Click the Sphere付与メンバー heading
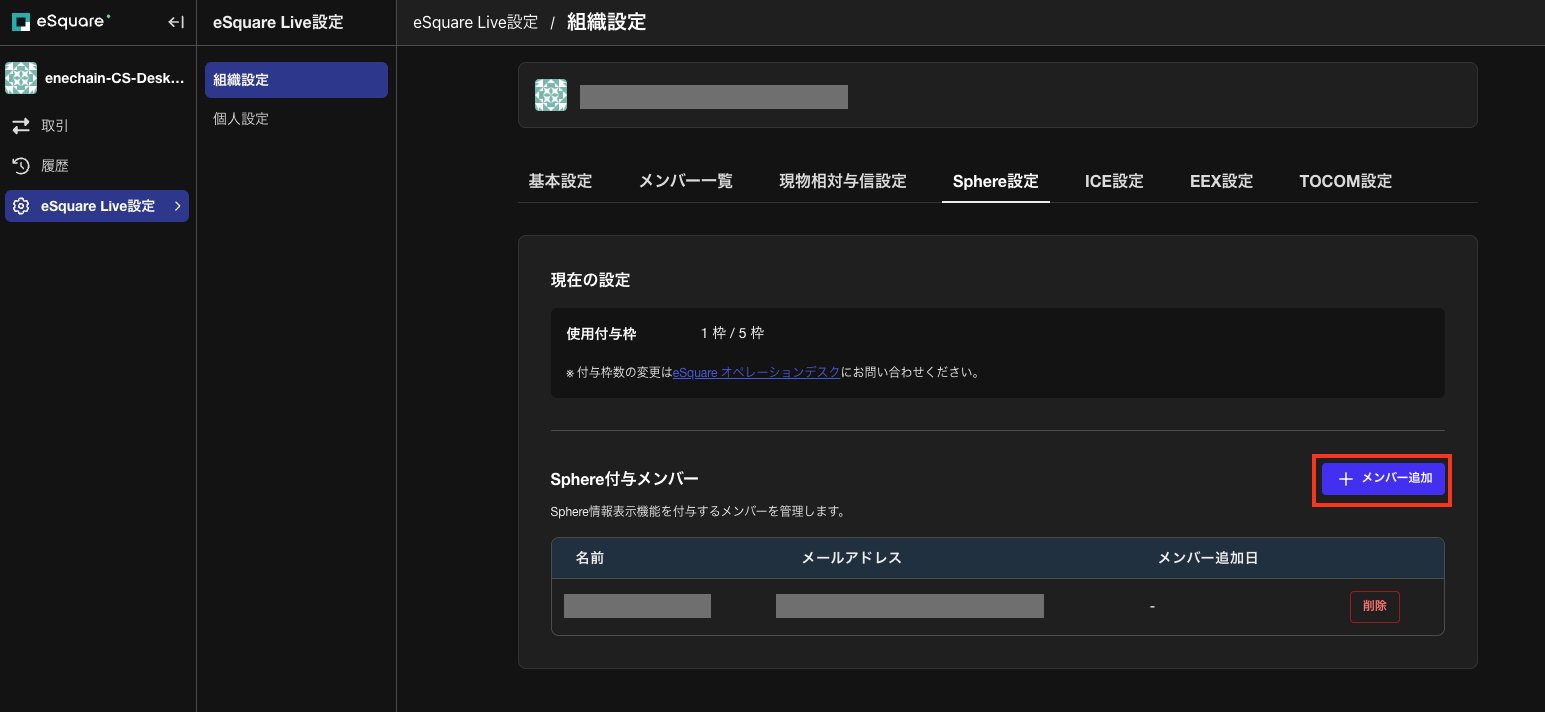Viewport: 1545px width, 712px height. pyautogui.click(x=624, y=479)
